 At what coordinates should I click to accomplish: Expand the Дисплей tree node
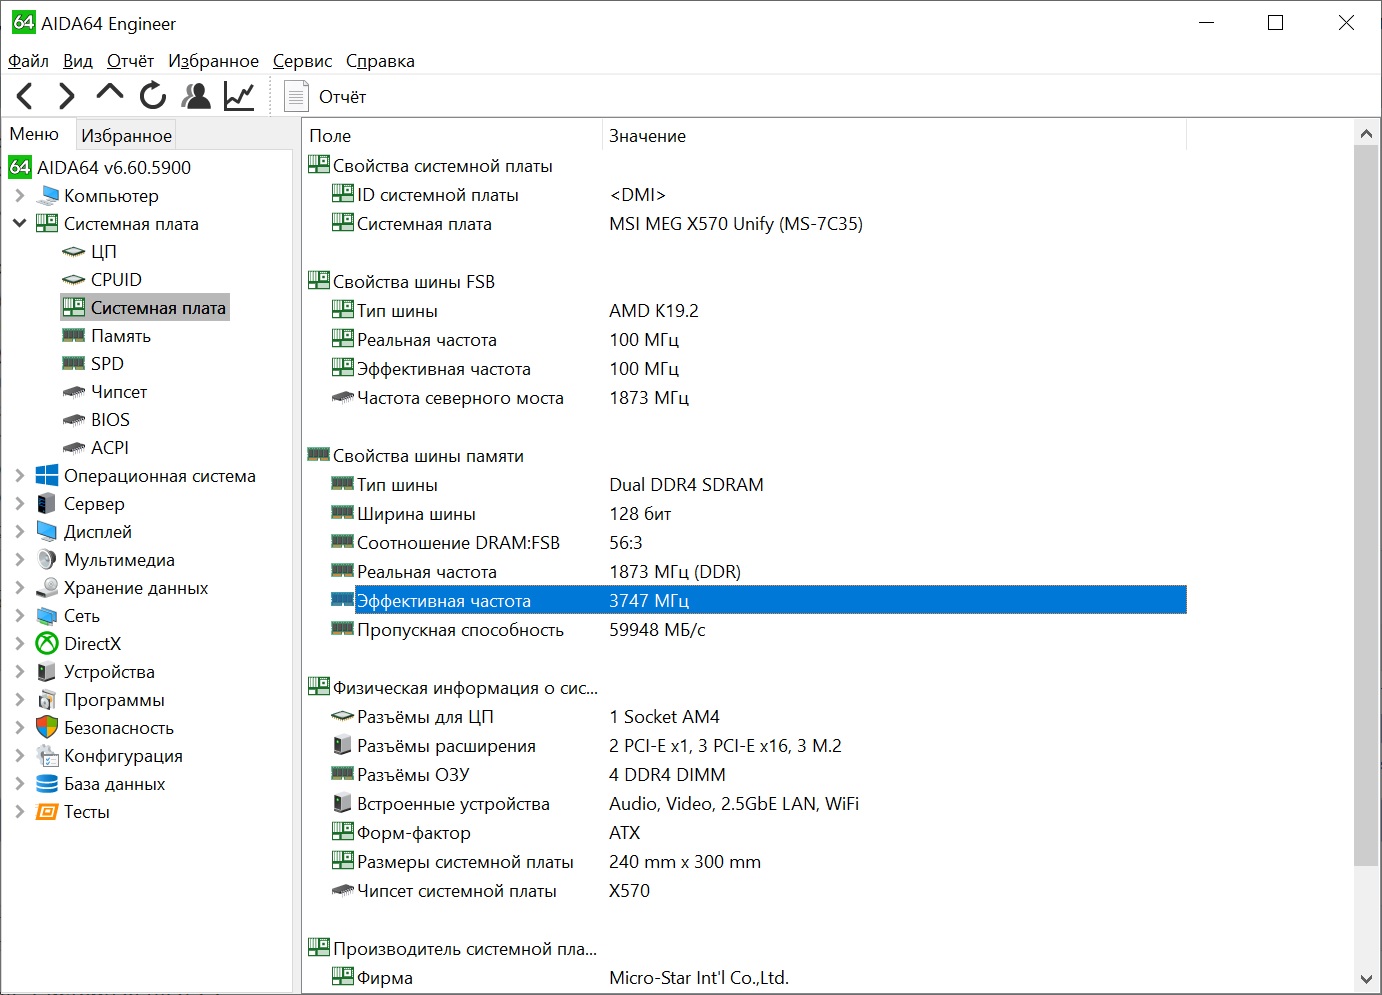coord(19,532)
